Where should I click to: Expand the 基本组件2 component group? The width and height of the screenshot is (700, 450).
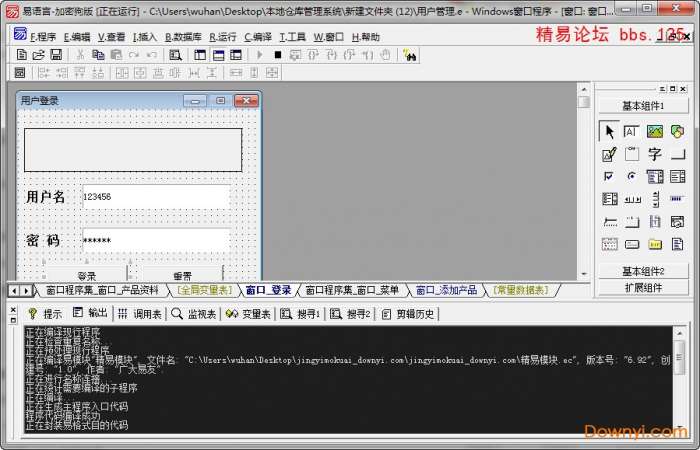[643, 271]
